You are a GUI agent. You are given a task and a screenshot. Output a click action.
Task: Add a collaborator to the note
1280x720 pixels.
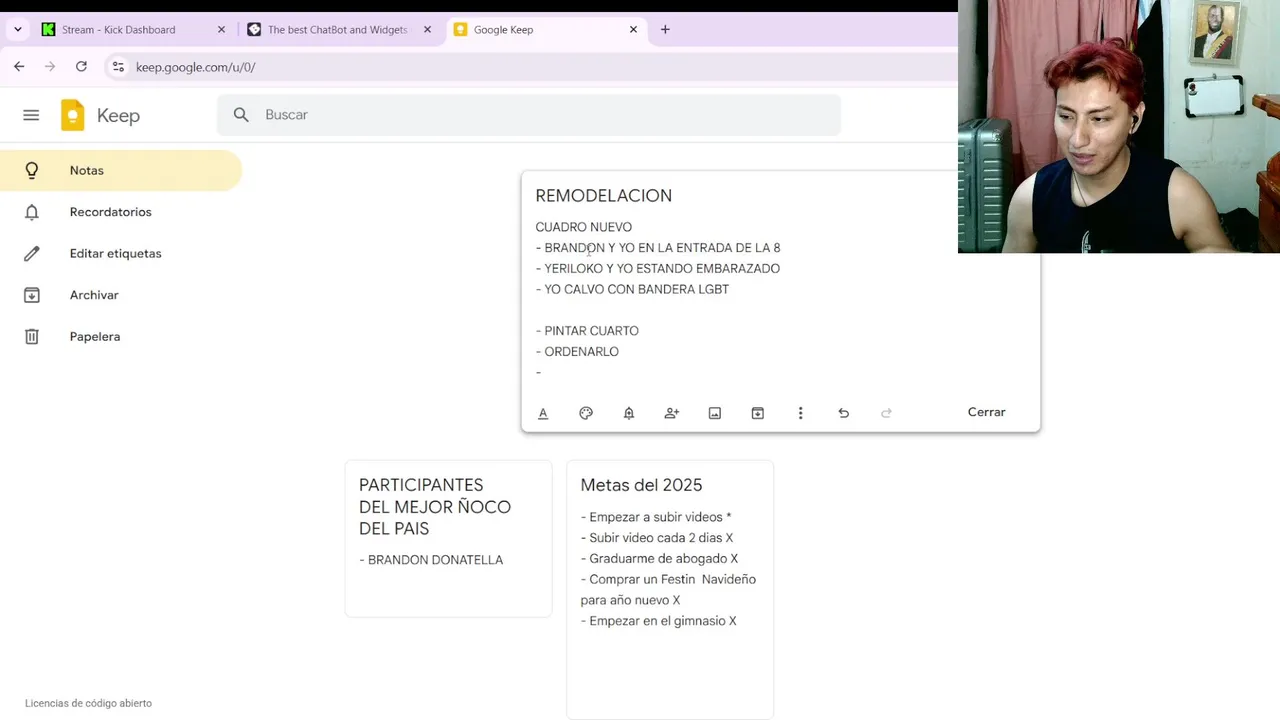tap(672, 413)
